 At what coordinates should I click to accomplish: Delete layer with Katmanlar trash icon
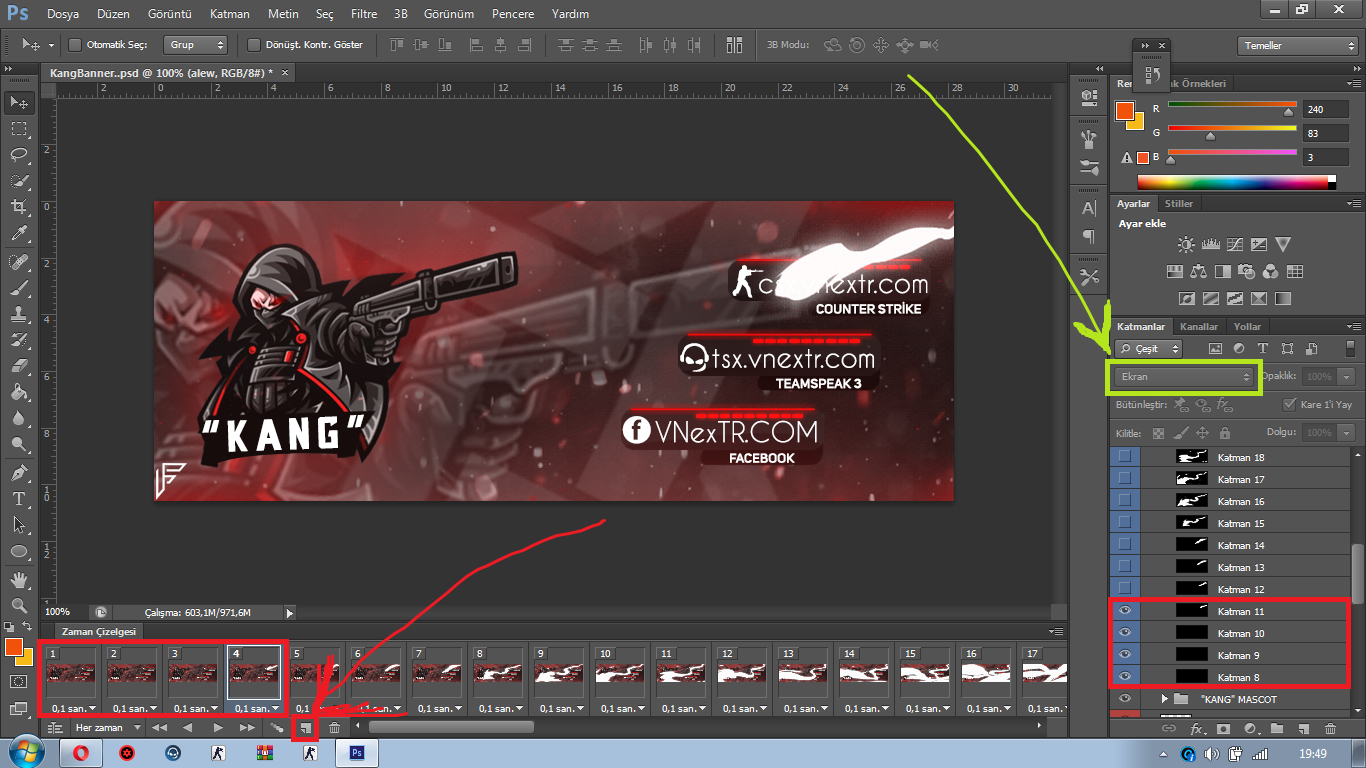coord(1330,728)
